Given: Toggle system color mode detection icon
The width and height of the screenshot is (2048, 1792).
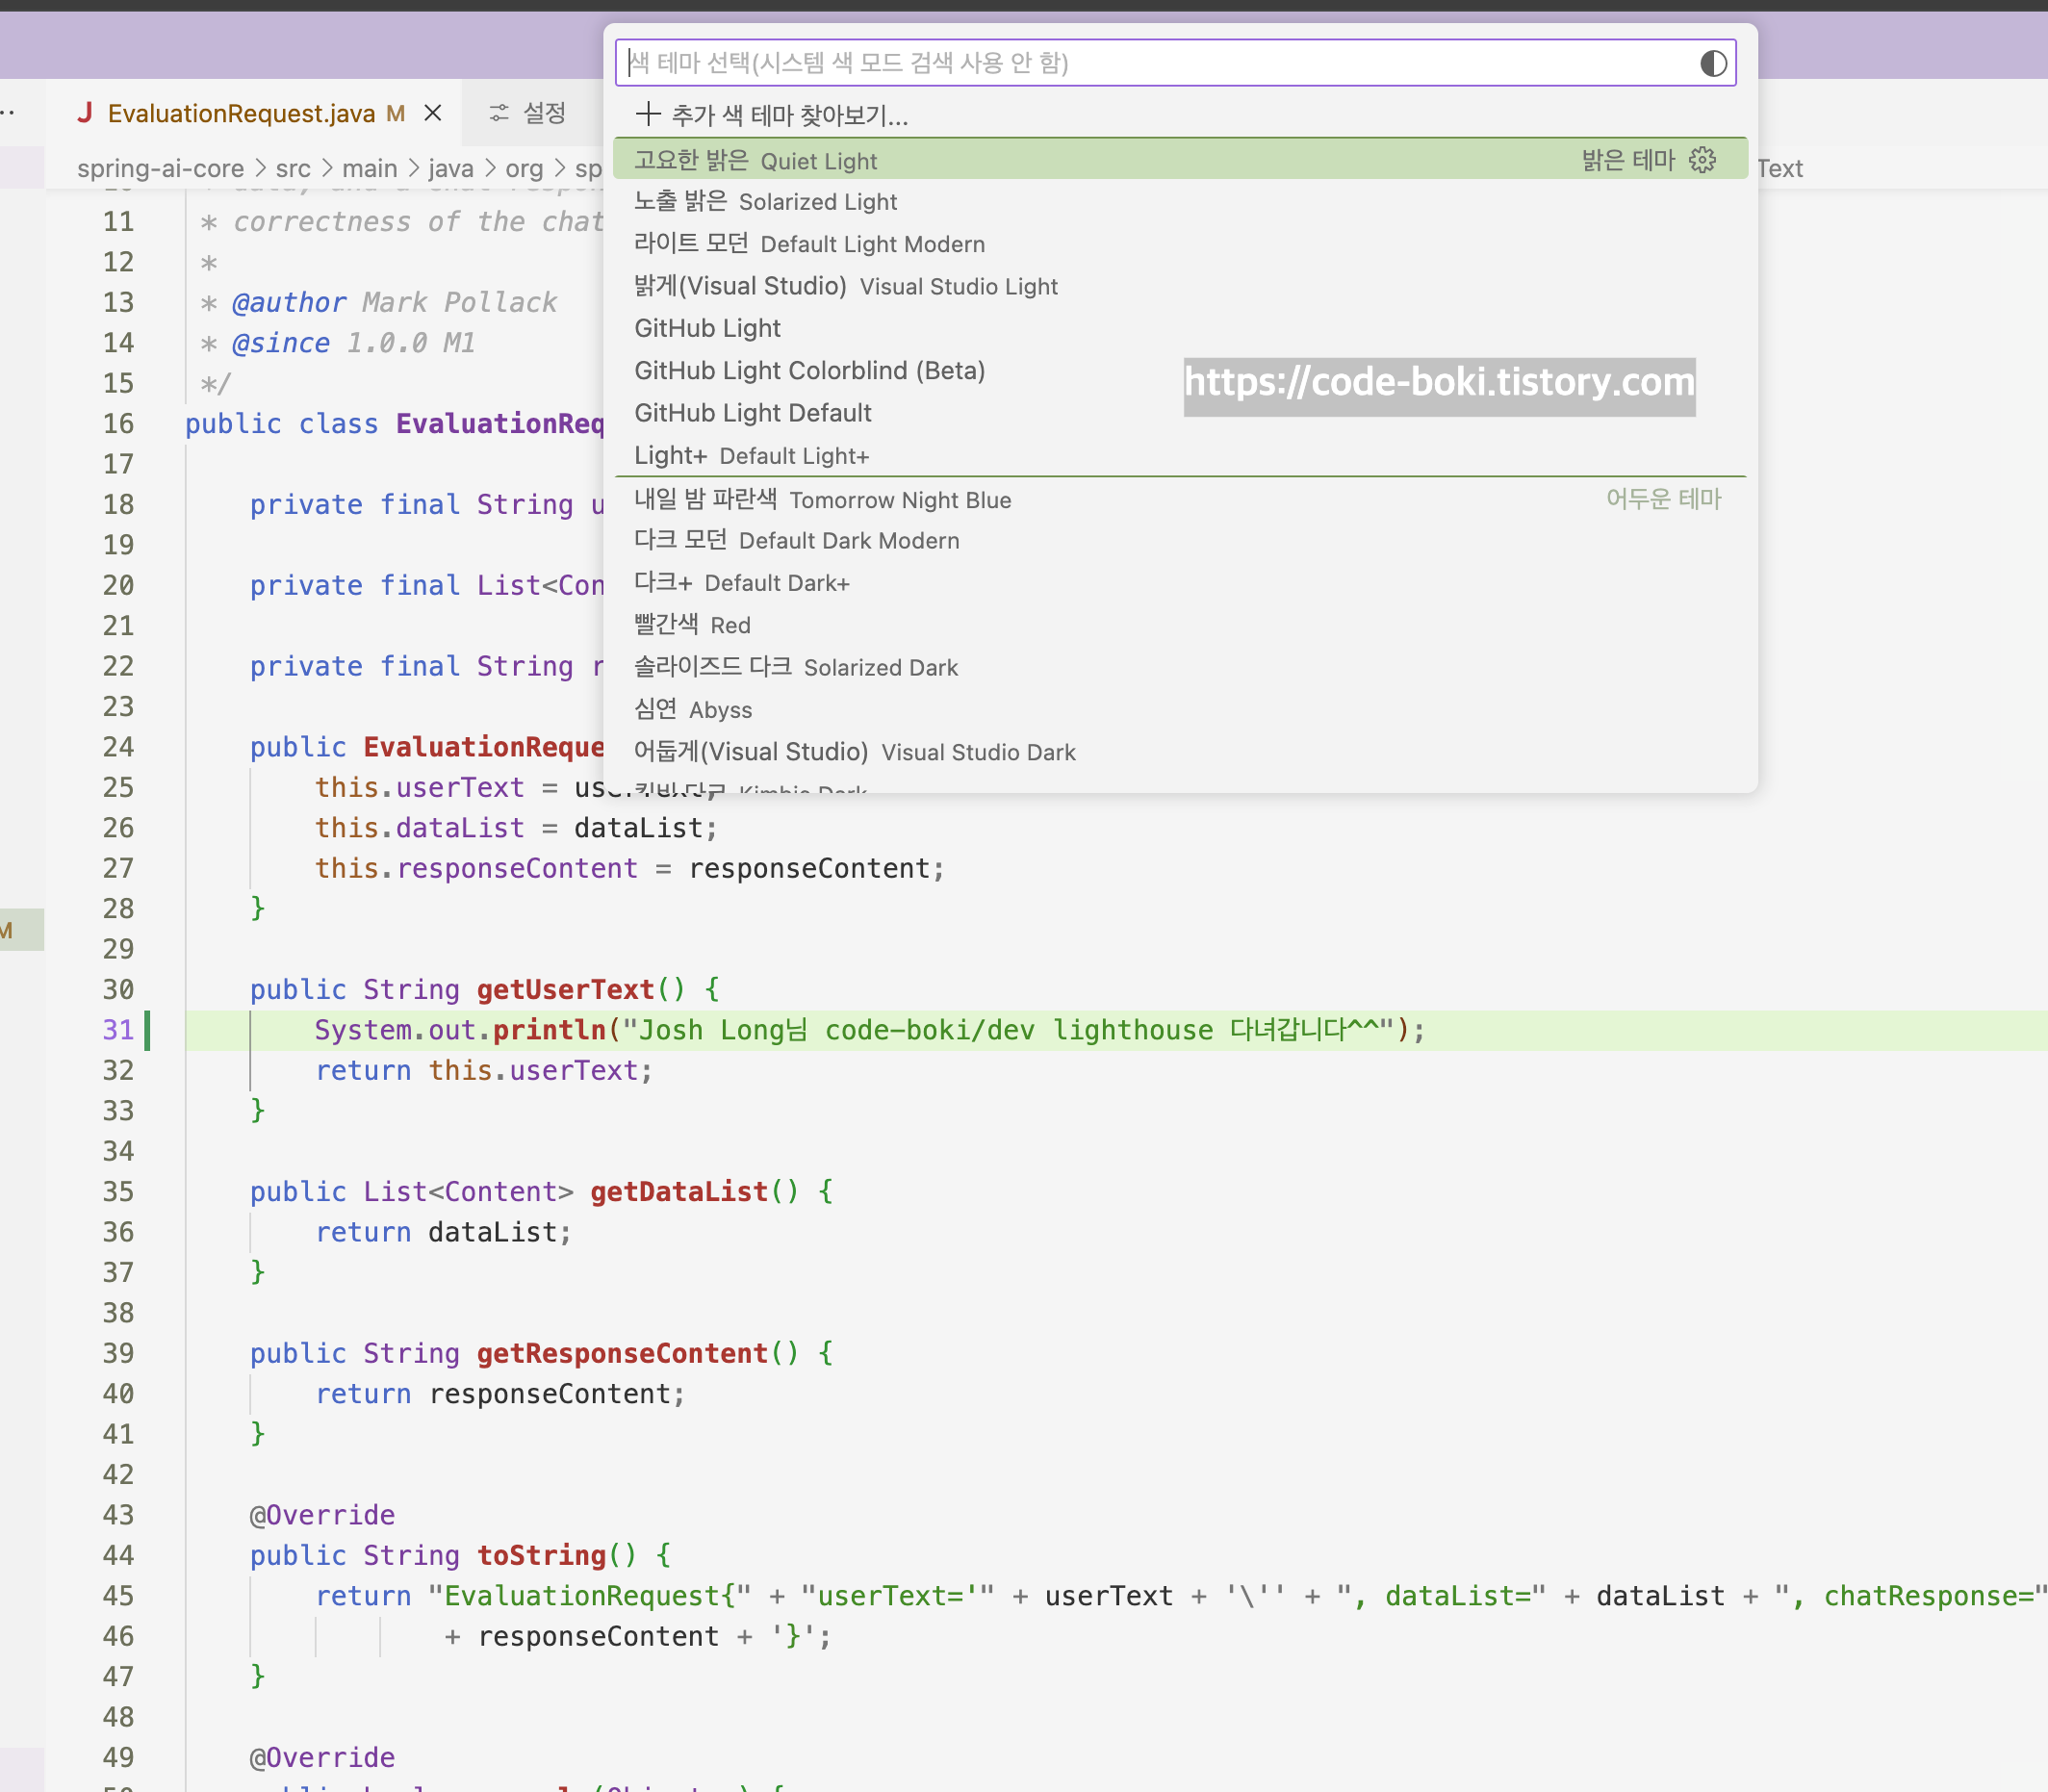Looking at the screenshot, I should [x=1712, y=64].
